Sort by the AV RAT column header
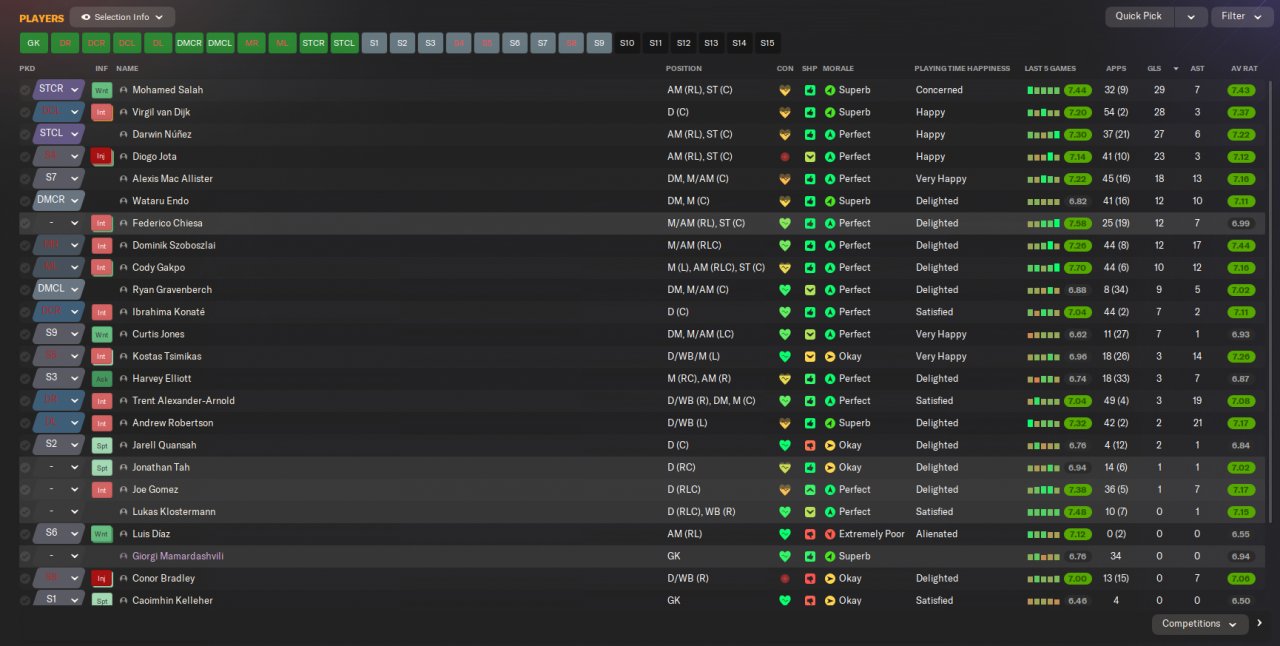This screenshot has height=646, width=1280. (x=1243, y=69)
